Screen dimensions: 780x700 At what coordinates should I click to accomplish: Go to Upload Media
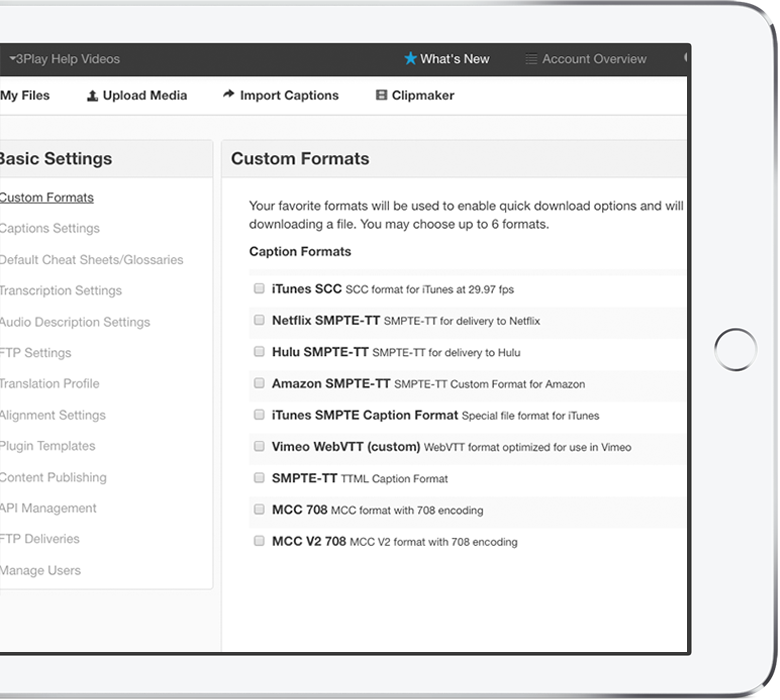[x=137, y=96]
